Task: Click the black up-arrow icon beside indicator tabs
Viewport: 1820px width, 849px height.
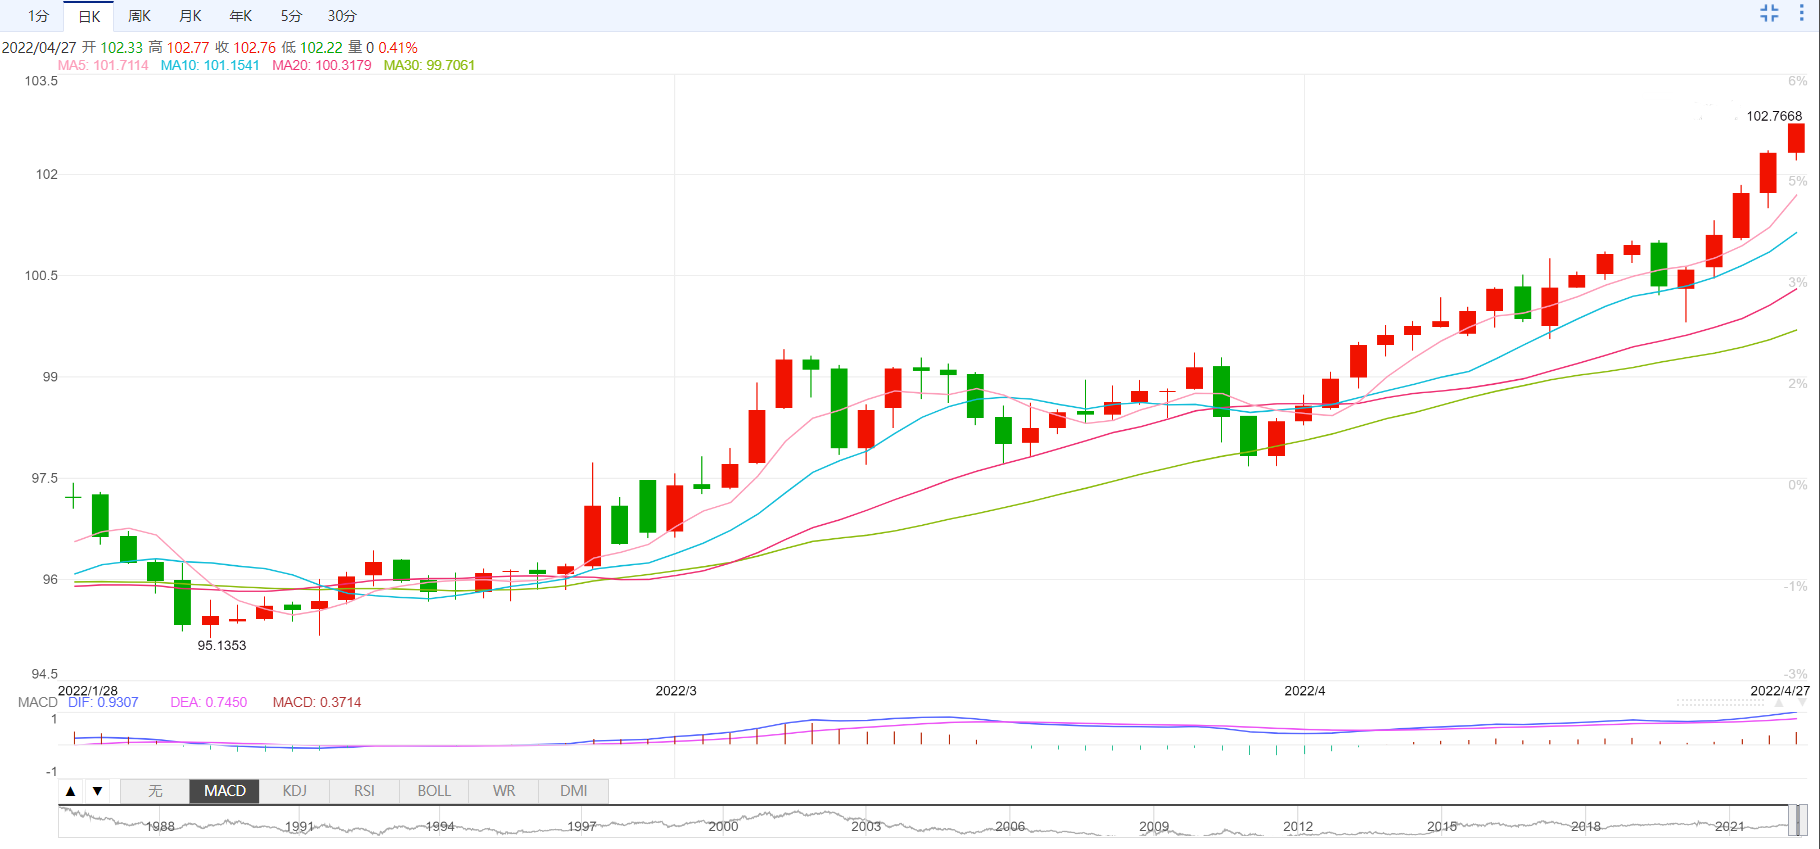Action: [x=70, y=791]
